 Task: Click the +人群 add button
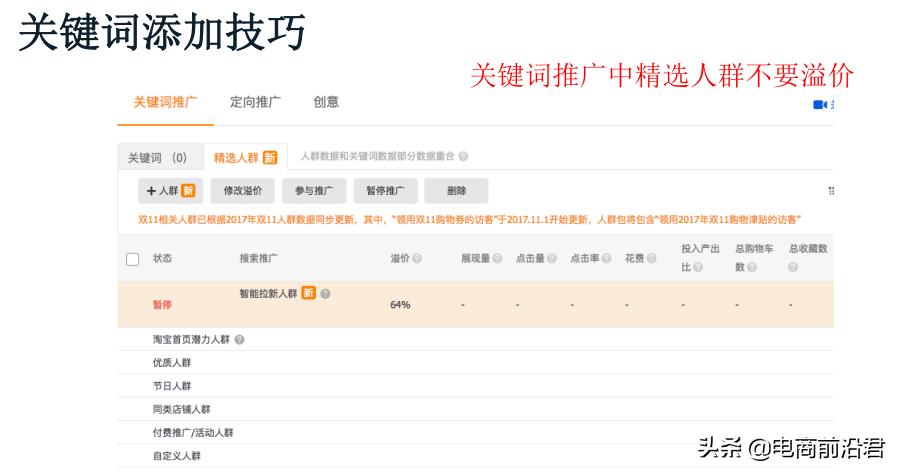[171, 190]
